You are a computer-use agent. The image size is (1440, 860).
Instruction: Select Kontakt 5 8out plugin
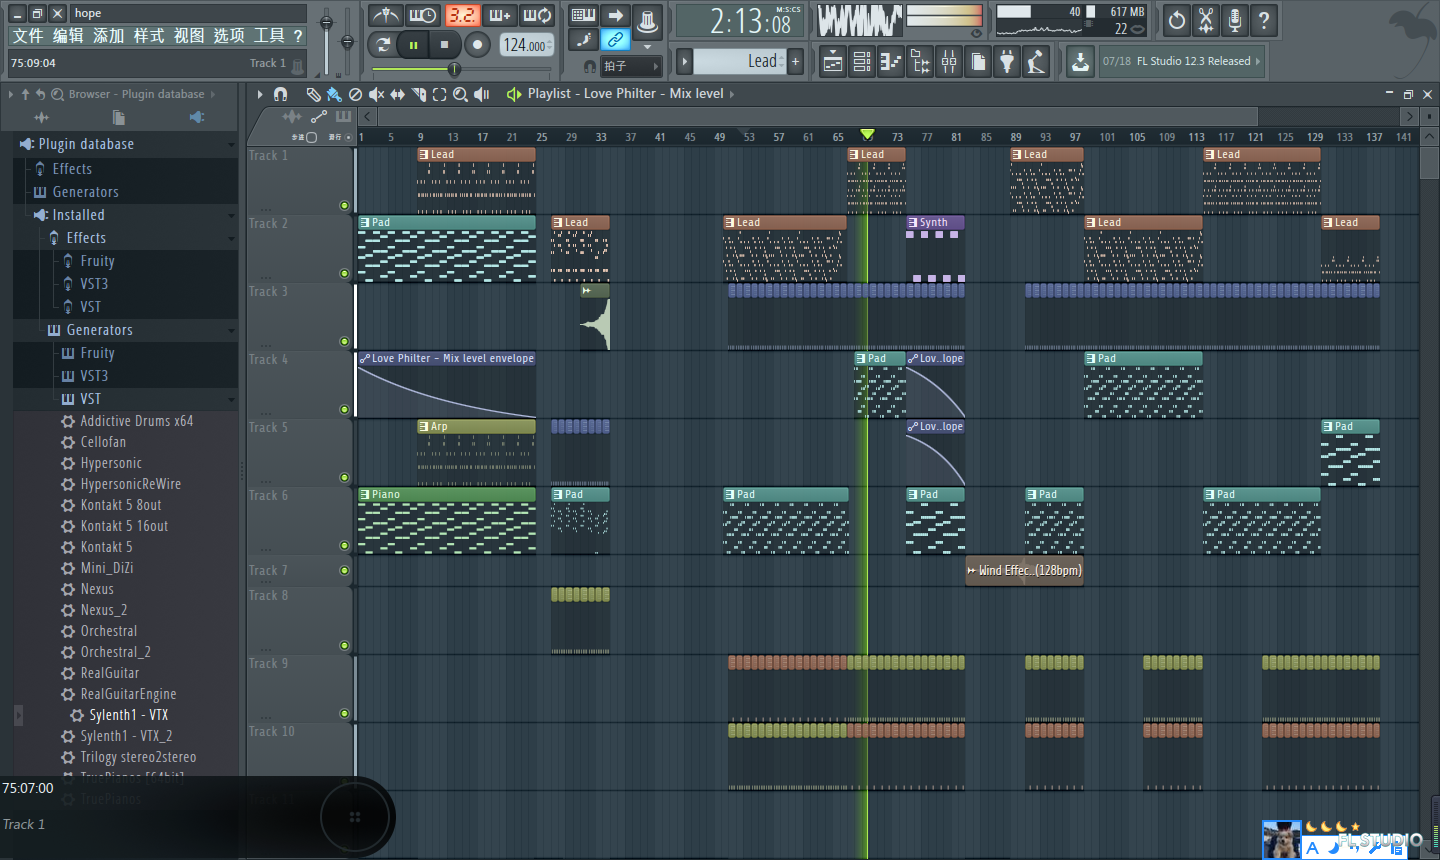[x=120, y=505]
